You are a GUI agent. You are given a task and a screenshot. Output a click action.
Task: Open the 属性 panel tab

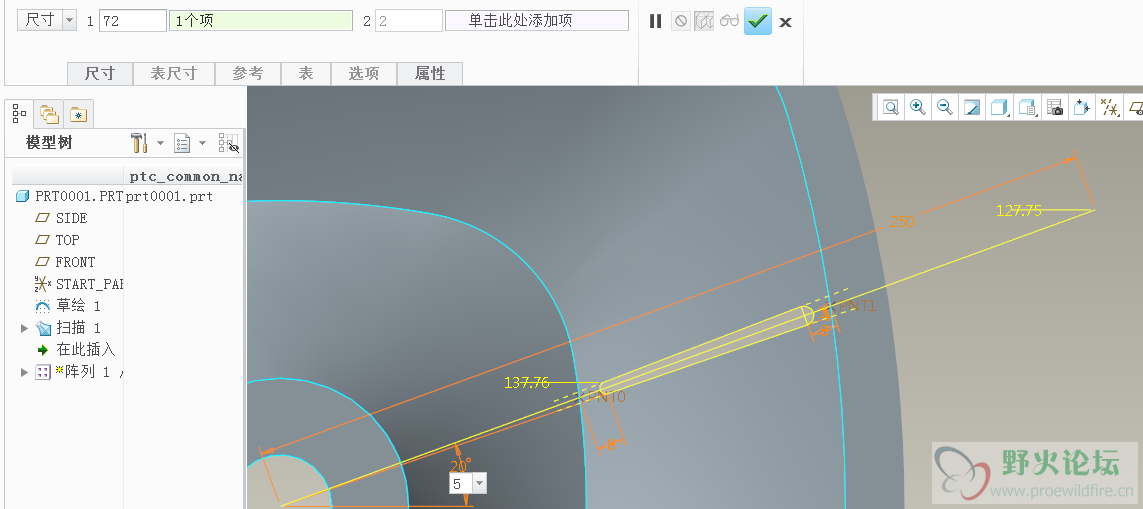coord(429,74)
